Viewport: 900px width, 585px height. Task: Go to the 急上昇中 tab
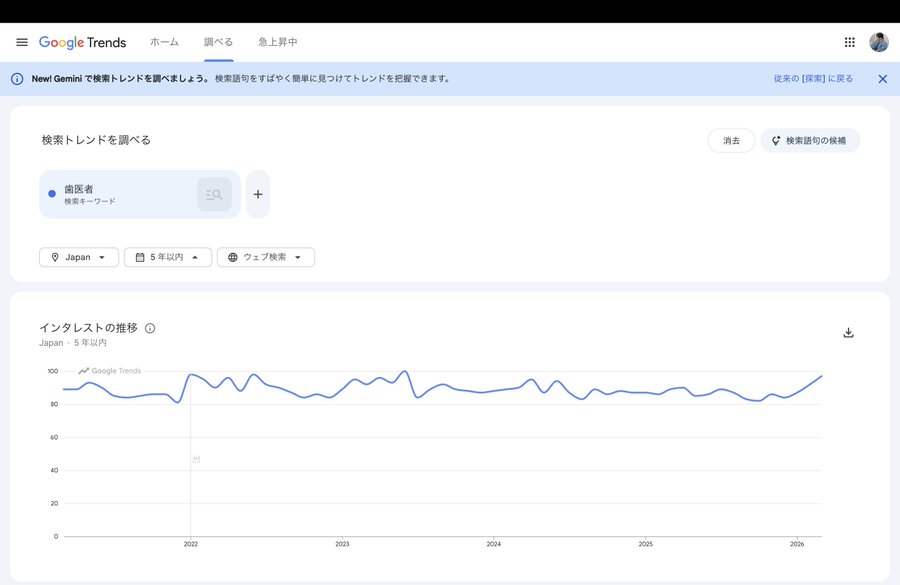(x=277, y=42)
